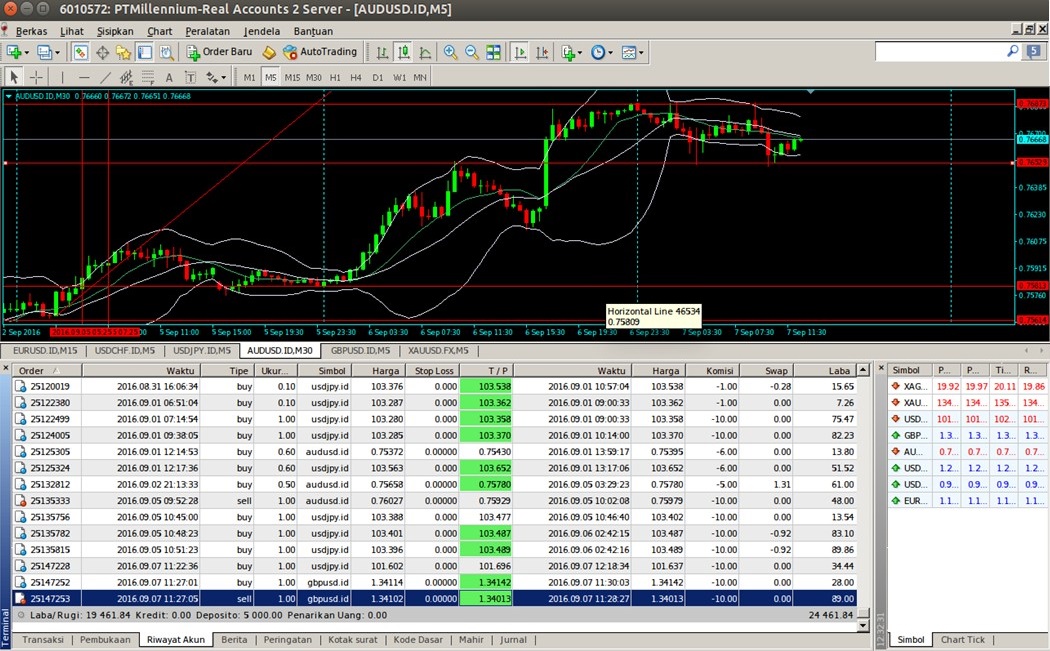1050x651 pixels.
Task: Sort history by the Simbol column header
Action: coord(324,370)
